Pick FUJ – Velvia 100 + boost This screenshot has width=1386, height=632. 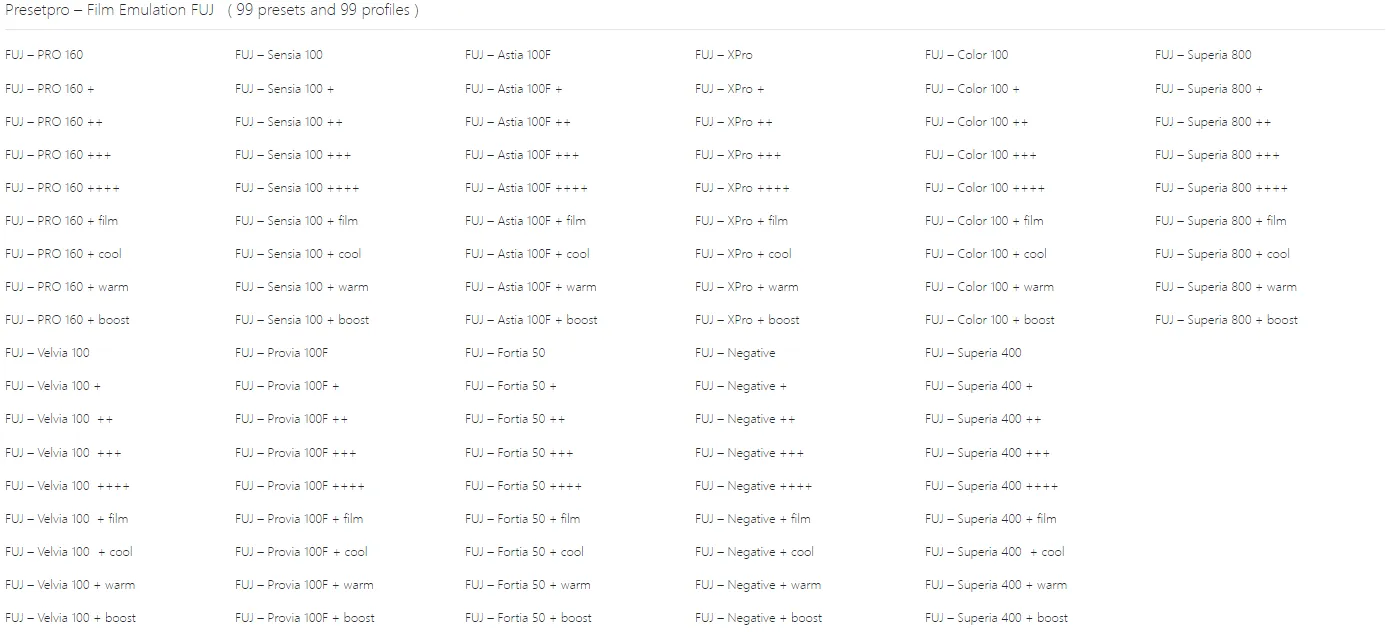click(x=71, y=618)
